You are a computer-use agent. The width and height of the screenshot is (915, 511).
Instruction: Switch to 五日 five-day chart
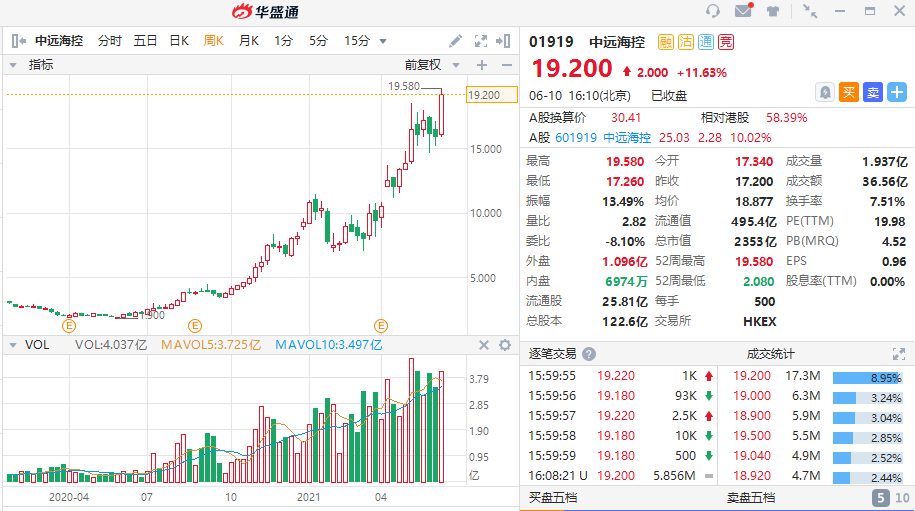pyautogui.click(x=145, y=41)
